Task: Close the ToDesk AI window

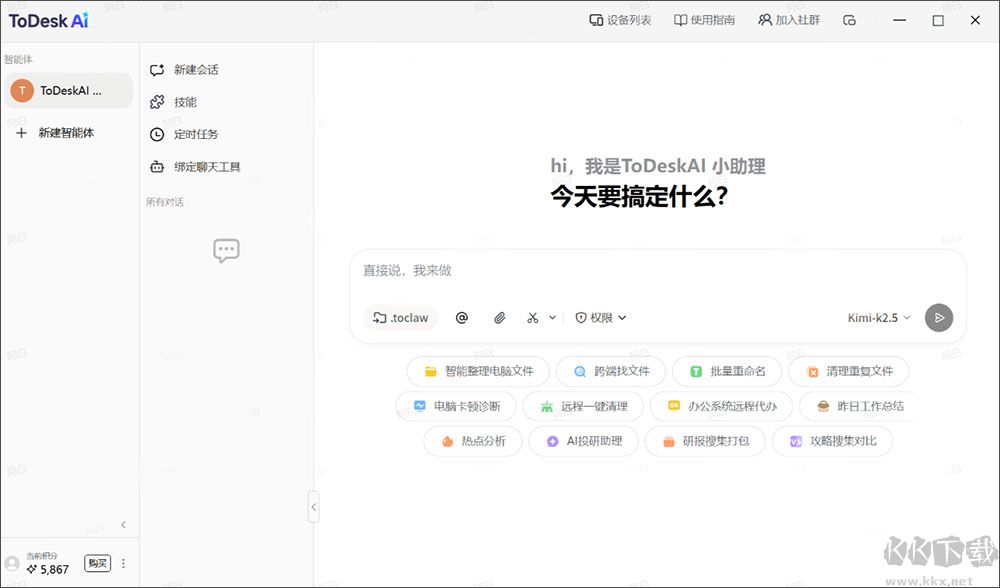Action: click(x=975, y=20)
